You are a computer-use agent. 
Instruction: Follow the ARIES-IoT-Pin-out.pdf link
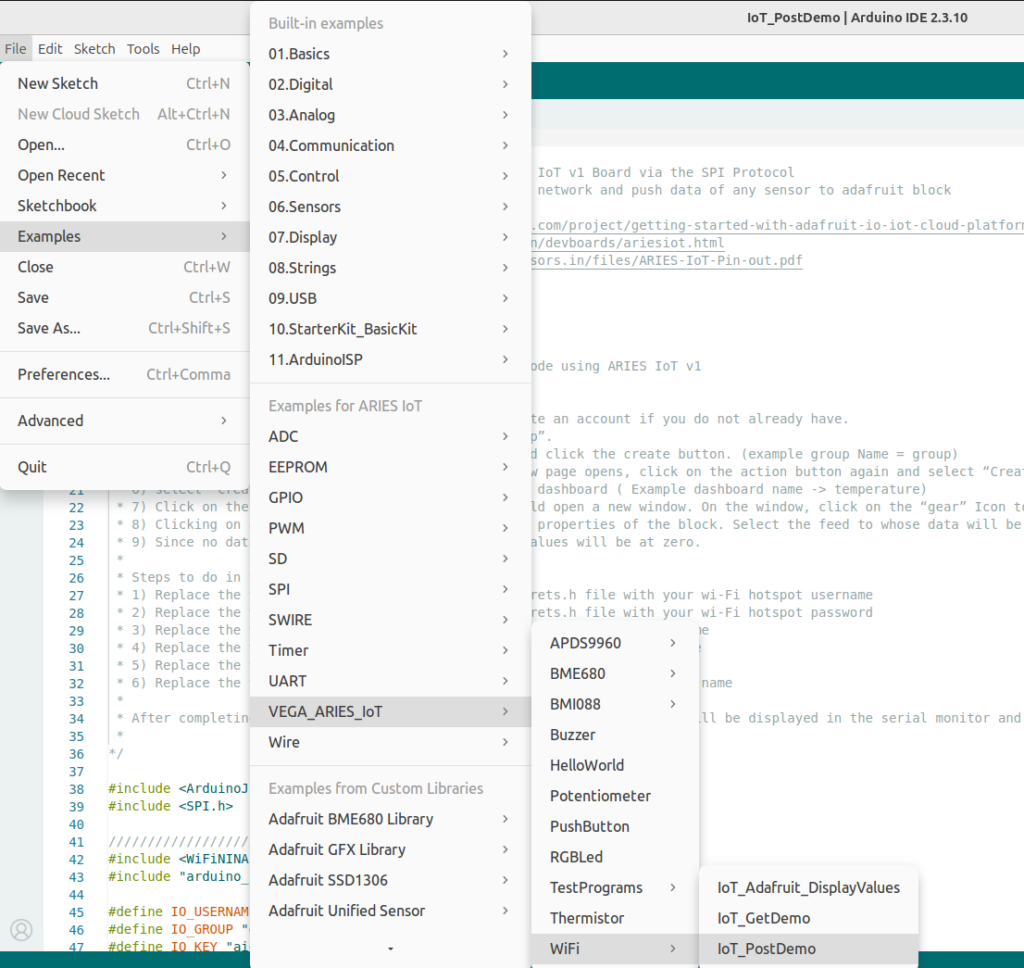pyautogui.click(x=666, y=260)
